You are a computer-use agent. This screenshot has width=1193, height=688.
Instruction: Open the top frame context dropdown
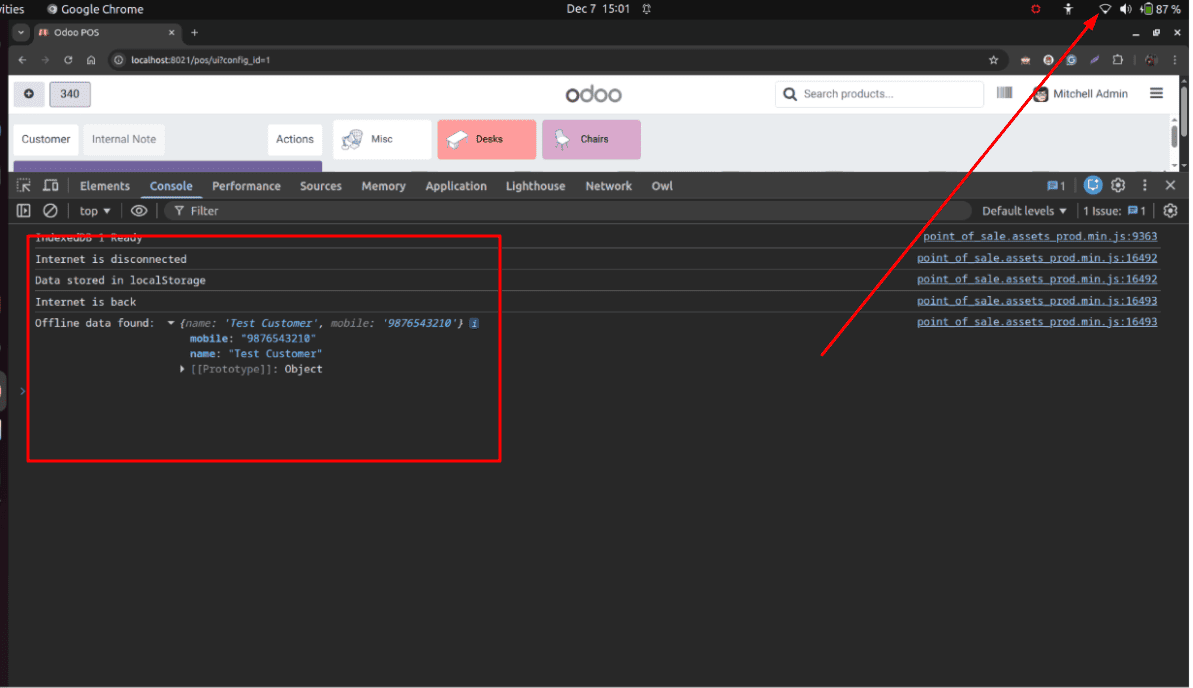[x=92, y=210]
